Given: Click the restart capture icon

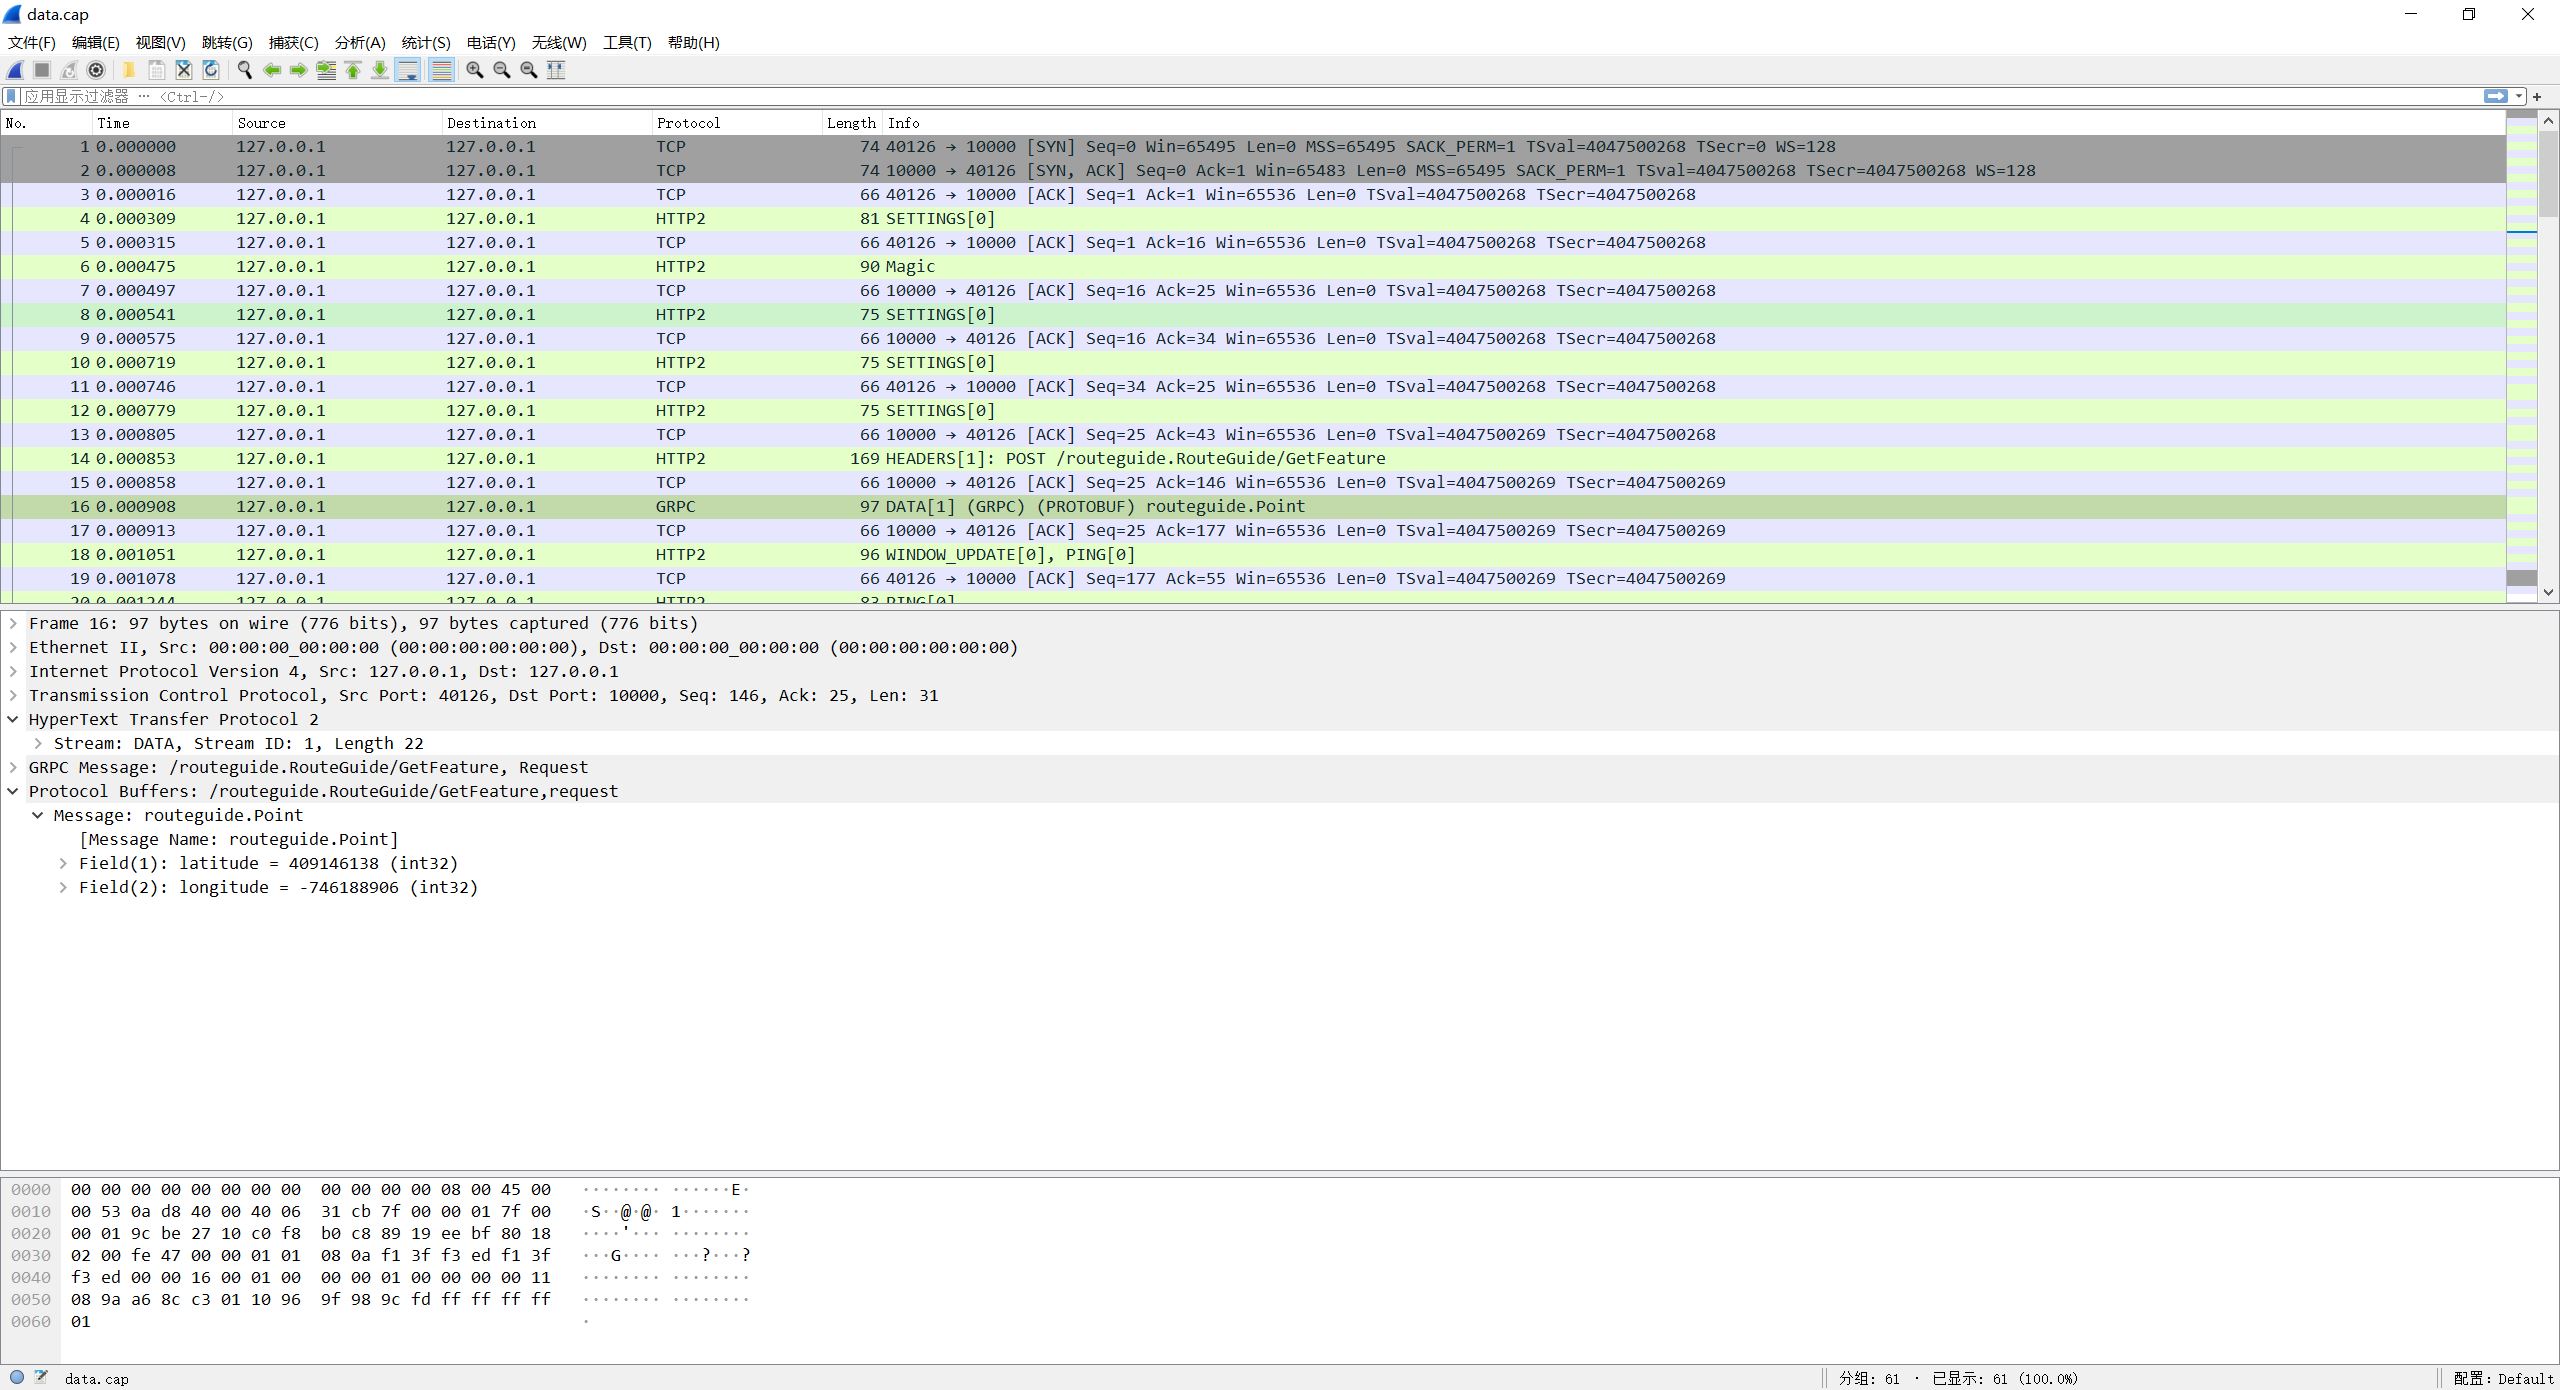Looking at the screenshot, I should click(69, 70).
